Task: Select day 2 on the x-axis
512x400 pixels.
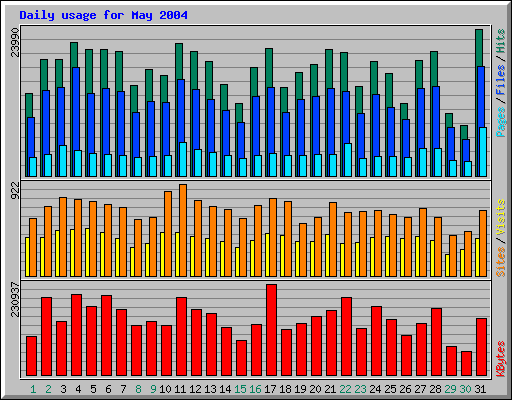Action: (48, 389)
